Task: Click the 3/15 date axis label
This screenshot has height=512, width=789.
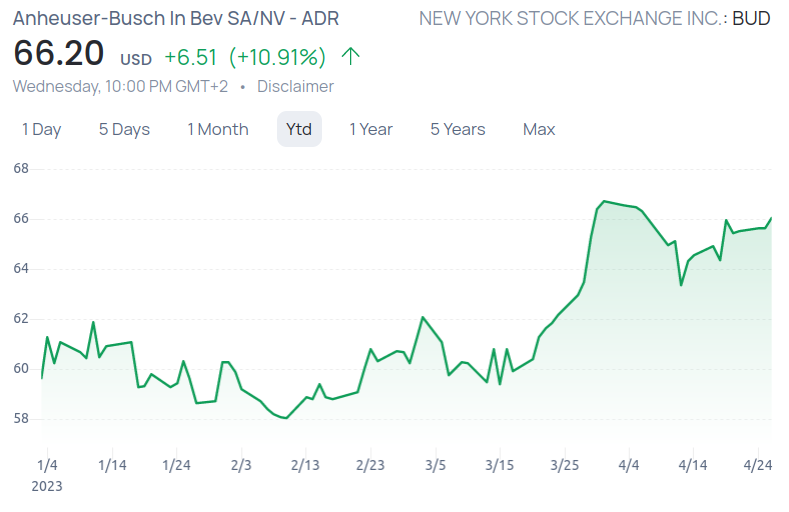Action: (x=500, y=465)
